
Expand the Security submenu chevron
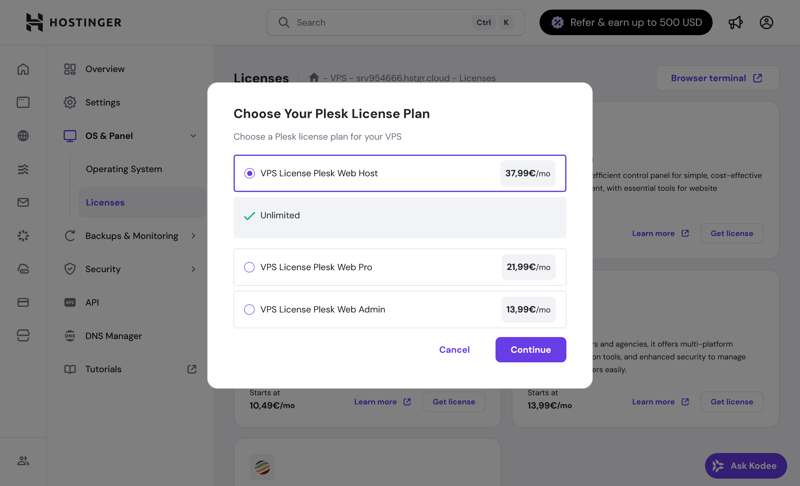[193, 269]
